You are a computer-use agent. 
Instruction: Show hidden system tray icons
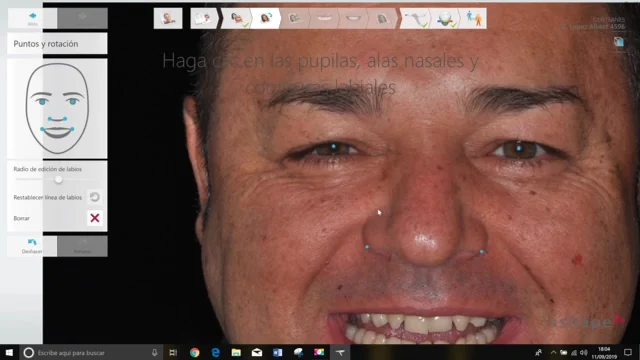[553, 353]
